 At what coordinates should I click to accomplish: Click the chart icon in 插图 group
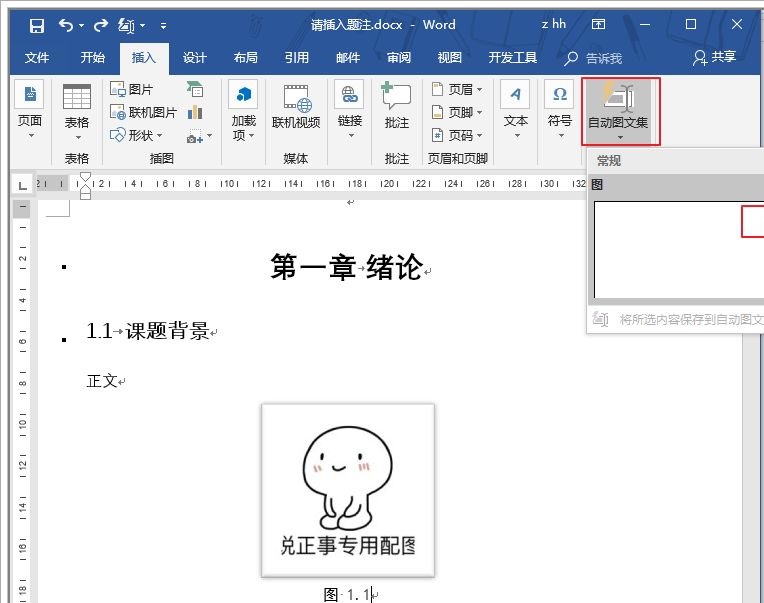[194, 113]
